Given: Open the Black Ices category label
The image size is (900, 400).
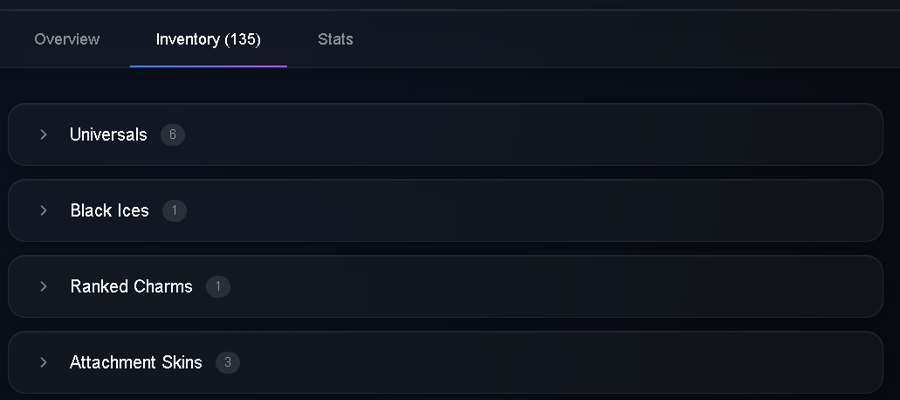Looking at the screenshot, I should (x=110, y=210).
